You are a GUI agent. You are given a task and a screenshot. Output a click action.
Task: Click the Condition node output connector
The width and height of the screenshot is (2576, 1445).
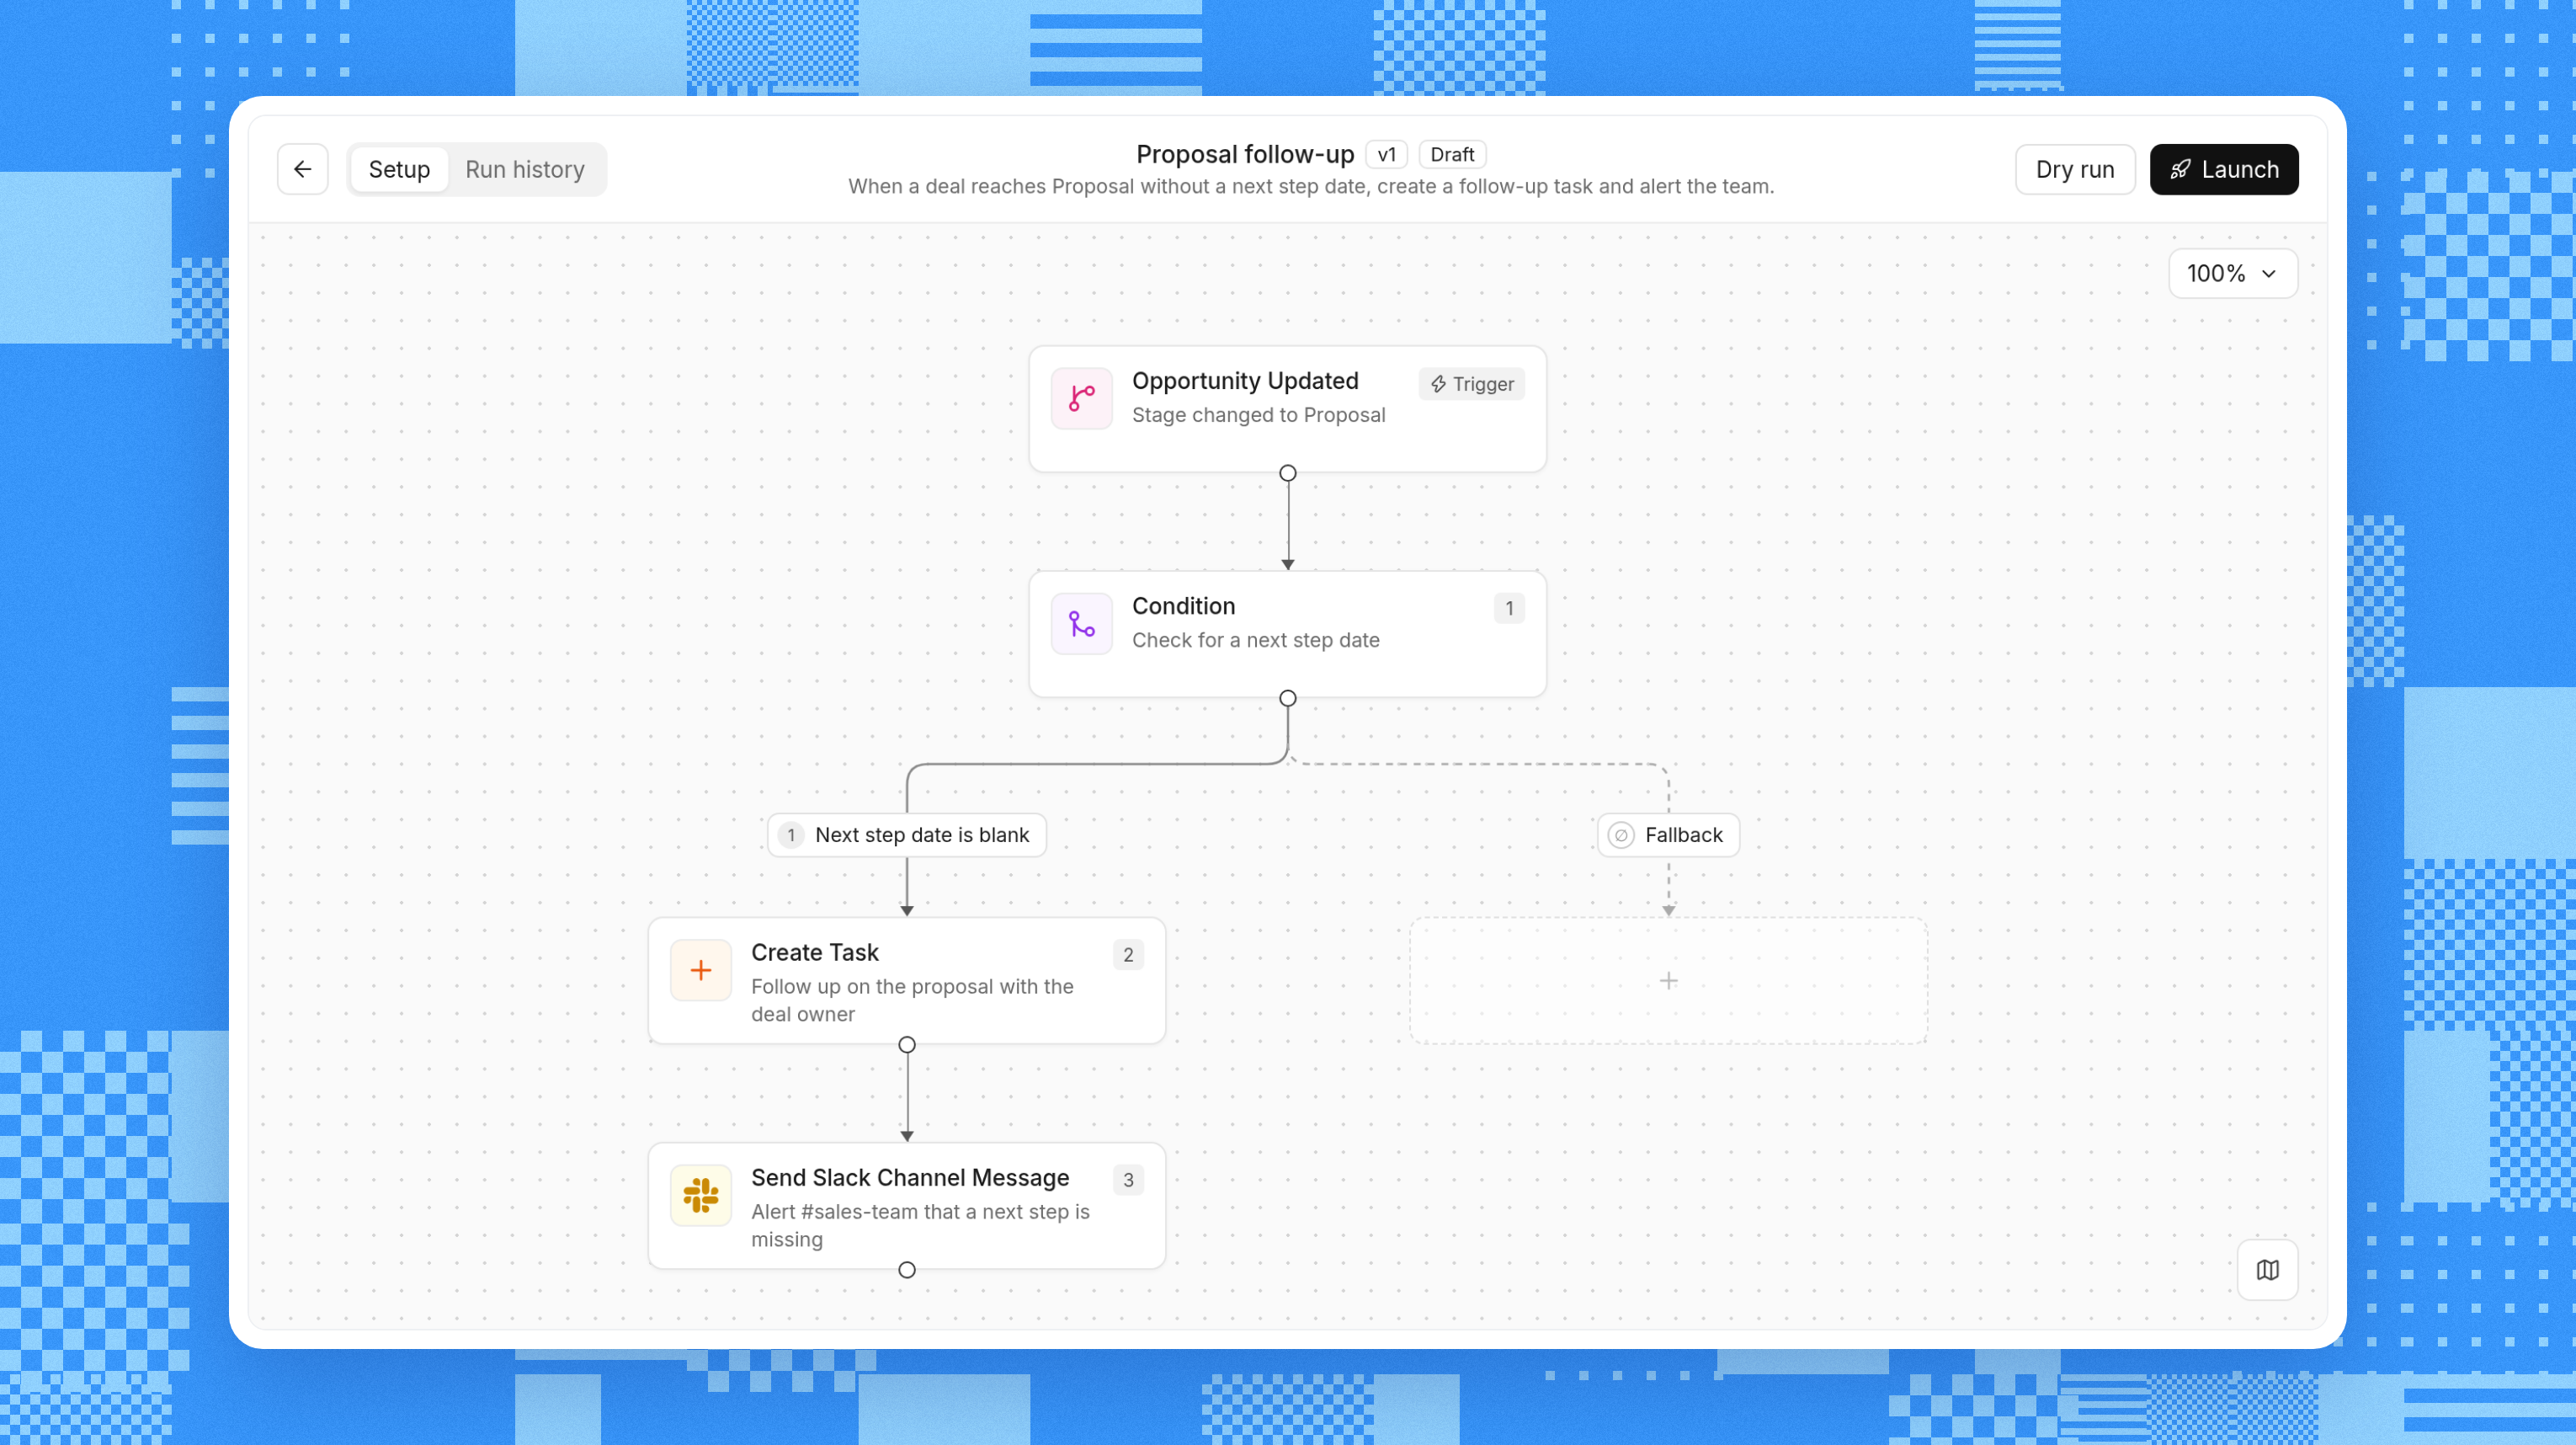(1288, 698)
